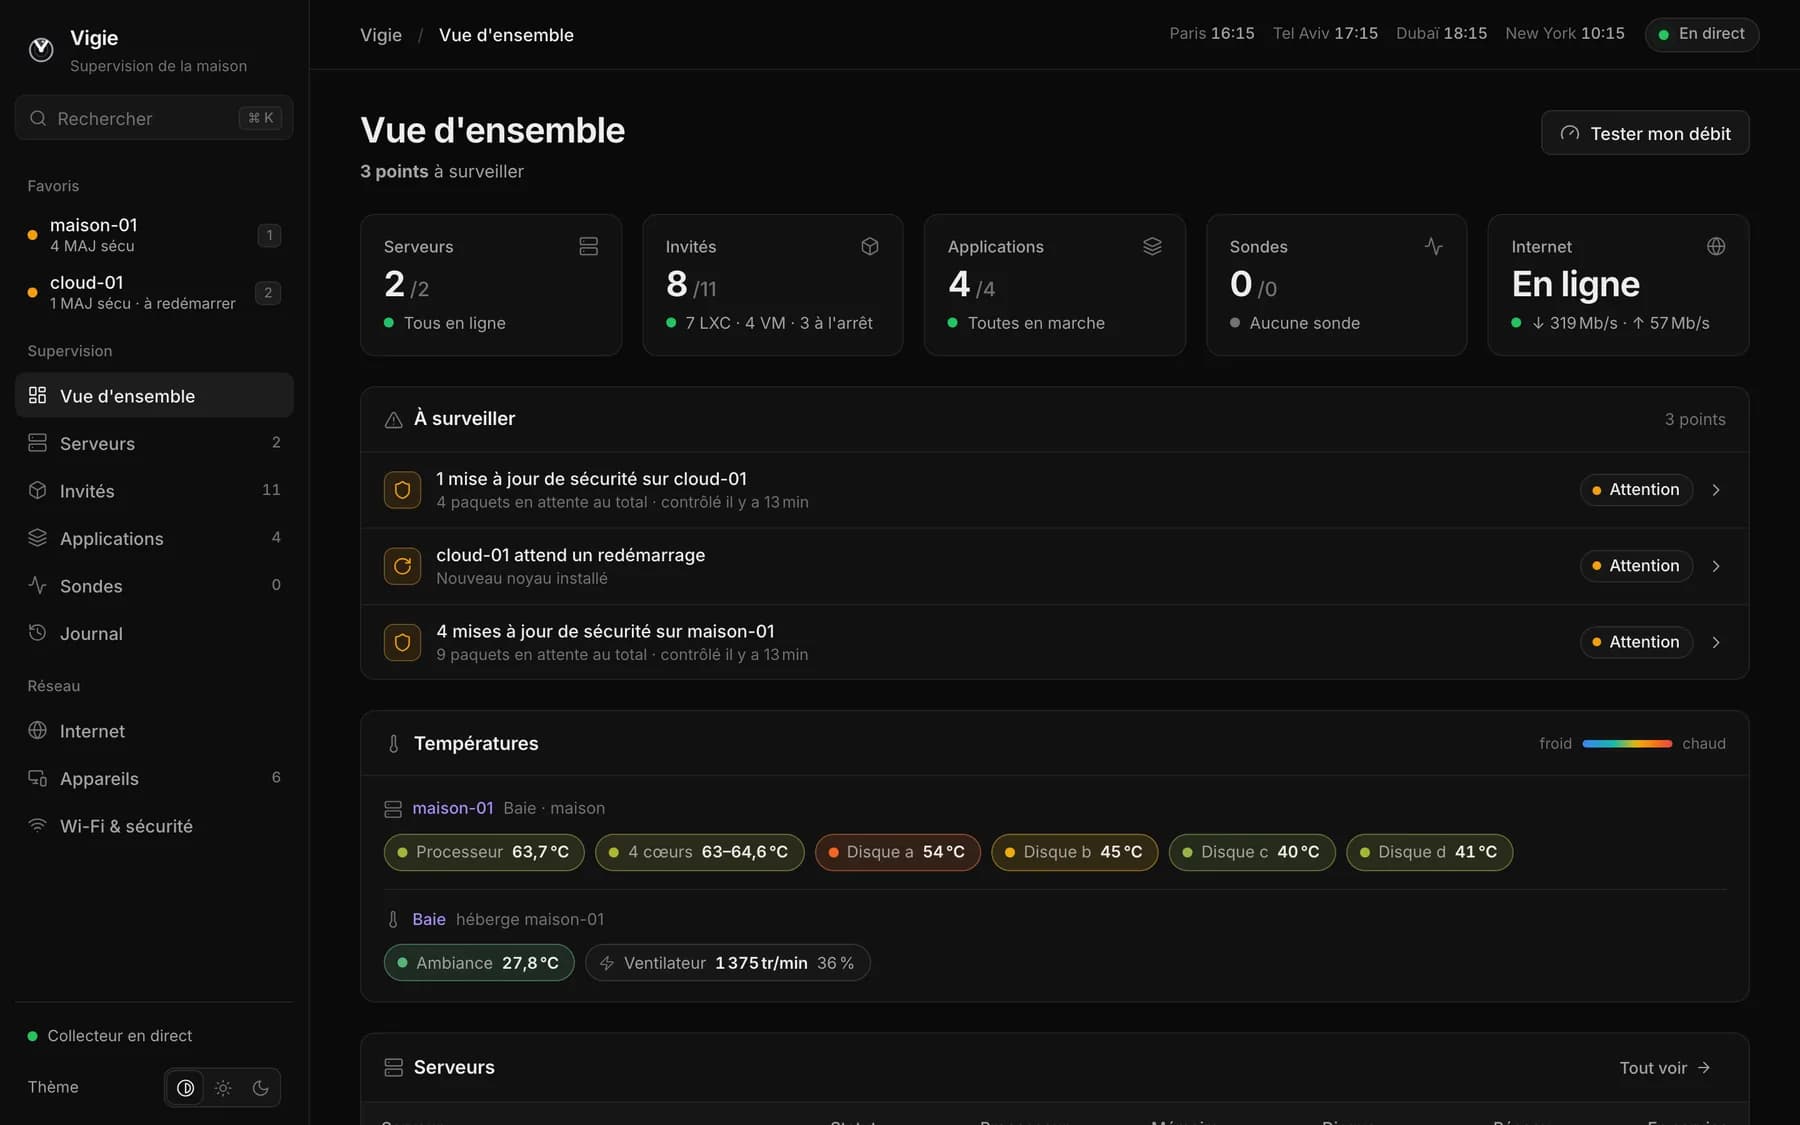
Task: Click shield icon for maison-01 security updates
Action: click(402, 642)
